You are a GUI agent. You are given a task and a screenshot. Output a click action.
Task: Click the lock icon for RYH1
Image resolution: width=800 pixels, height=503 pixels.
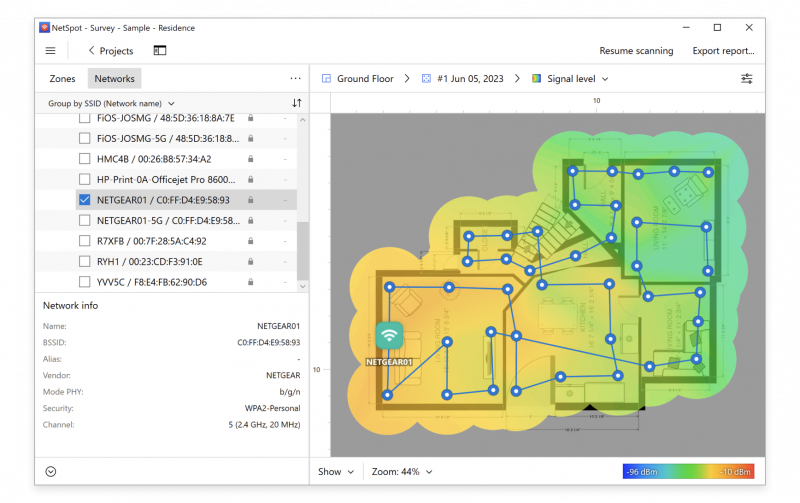(x=251, y=261)
